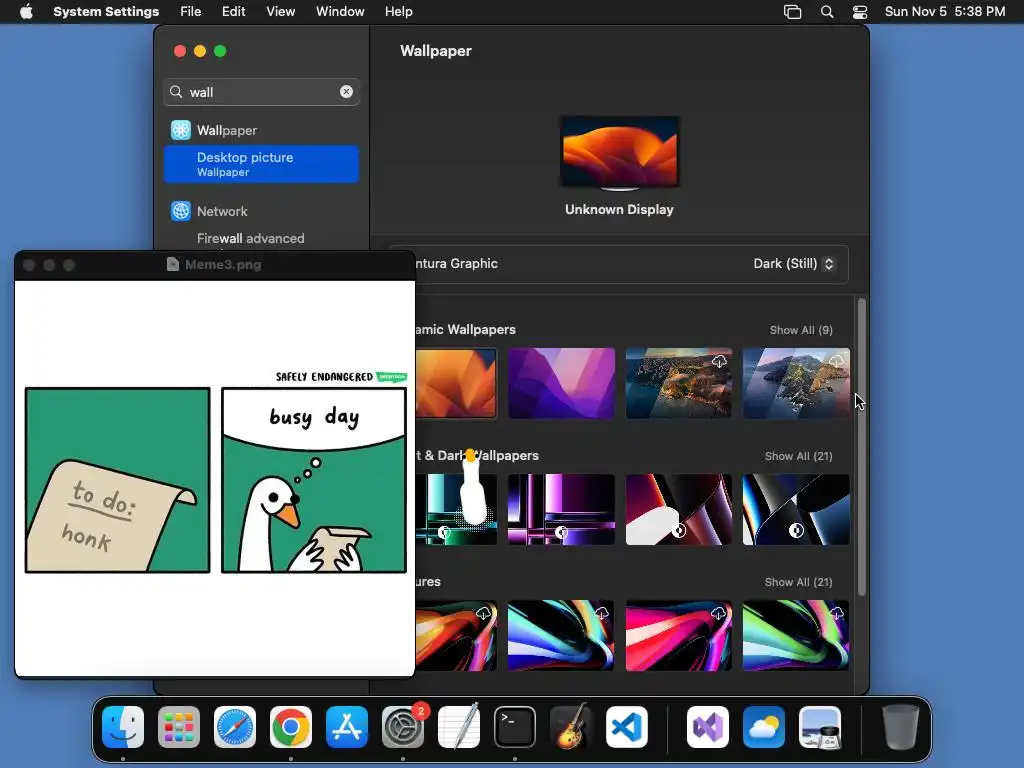Launch Google Chrome from the Dock
The width and height of the screenshot is (1024, 768).
pos(291,727)
